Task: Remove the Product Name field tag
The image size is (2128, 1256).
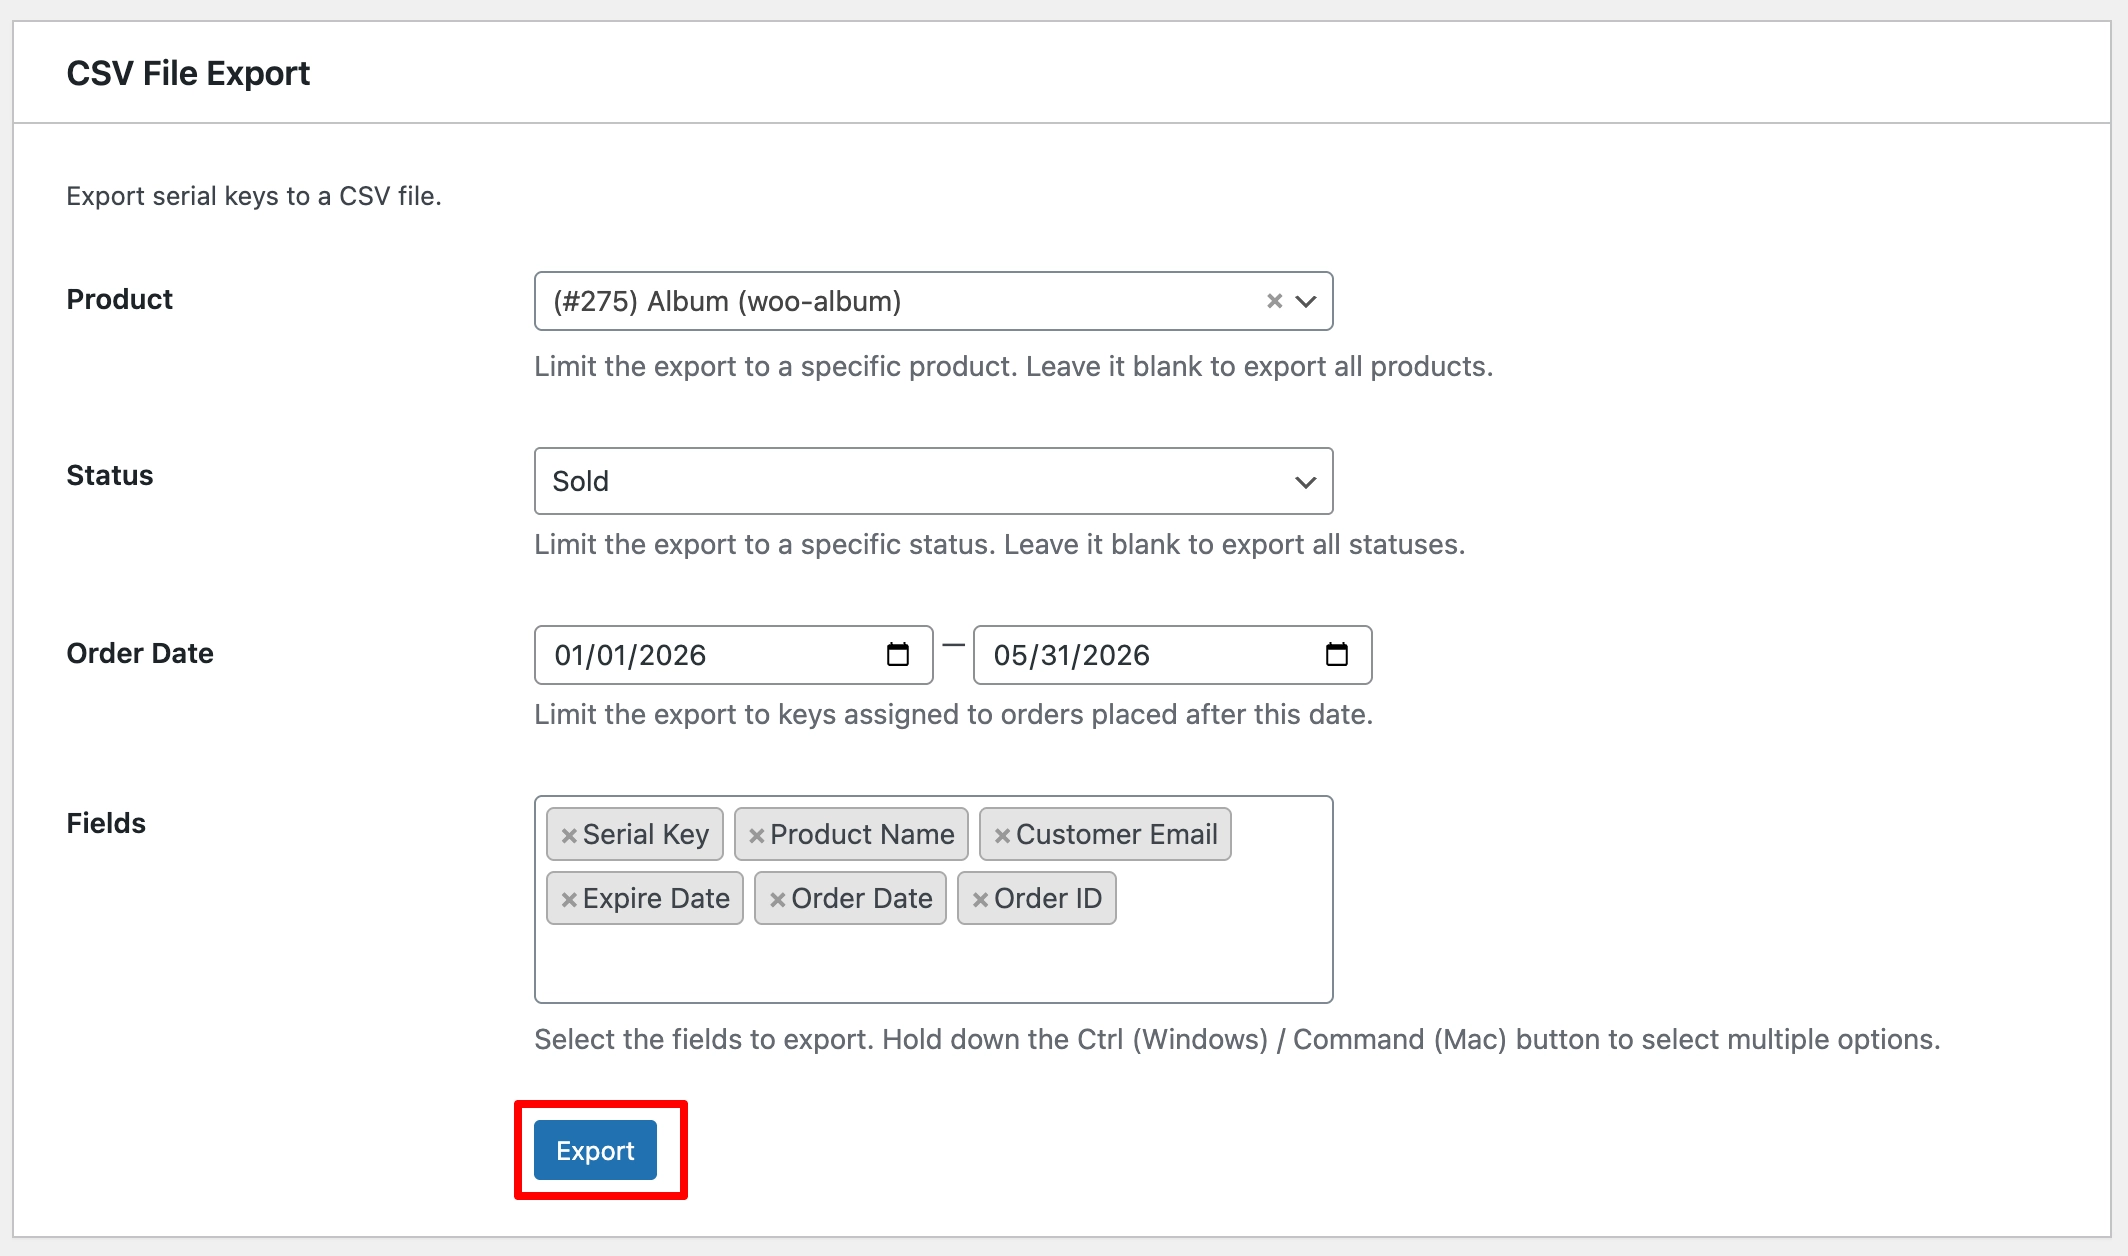Action: point(757,836)
